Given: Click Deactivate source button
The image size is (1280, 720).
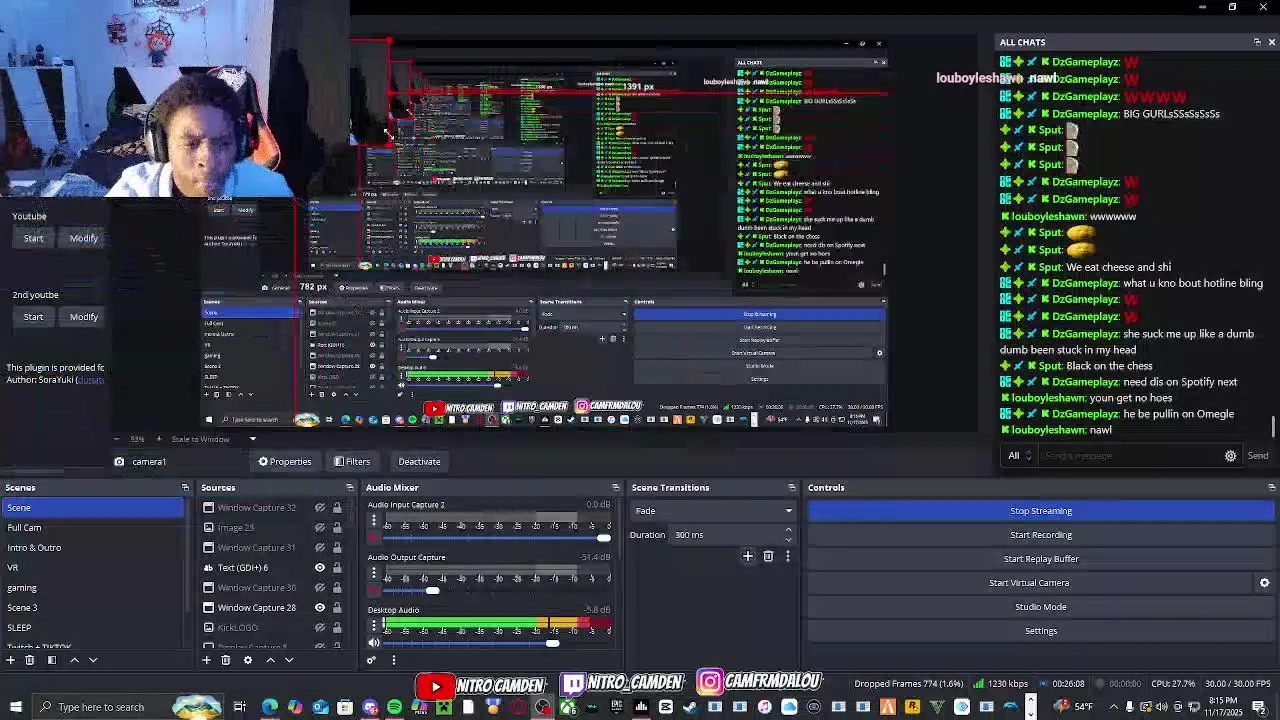Looking at the screenshot, I should coord(419,462).
